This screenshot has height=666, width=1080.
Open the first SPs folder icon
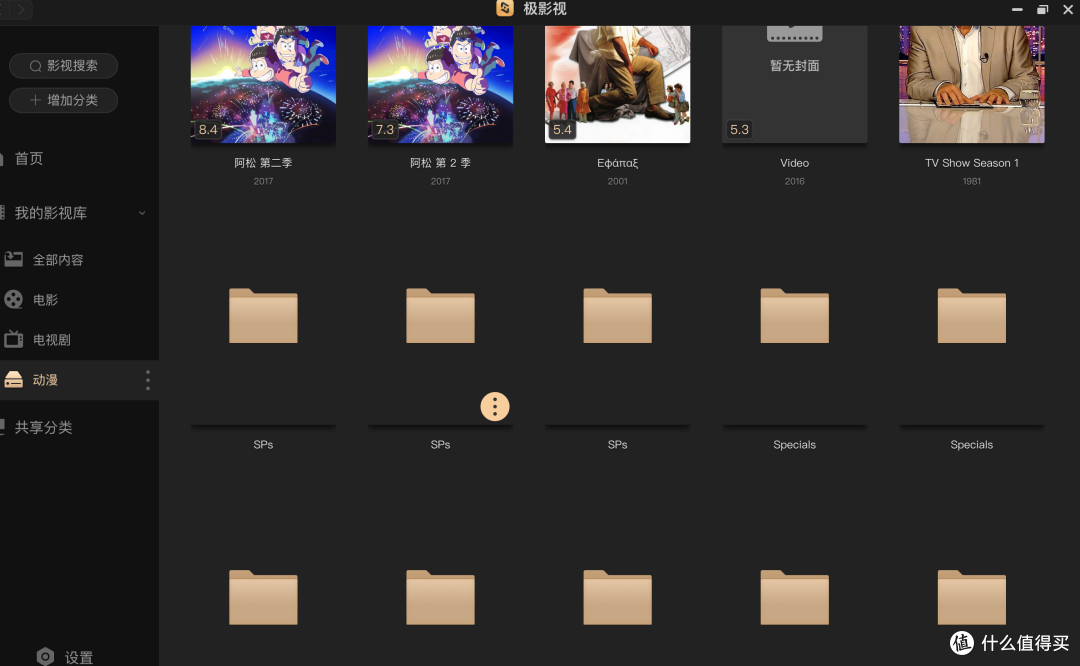(x=263, y=315)
